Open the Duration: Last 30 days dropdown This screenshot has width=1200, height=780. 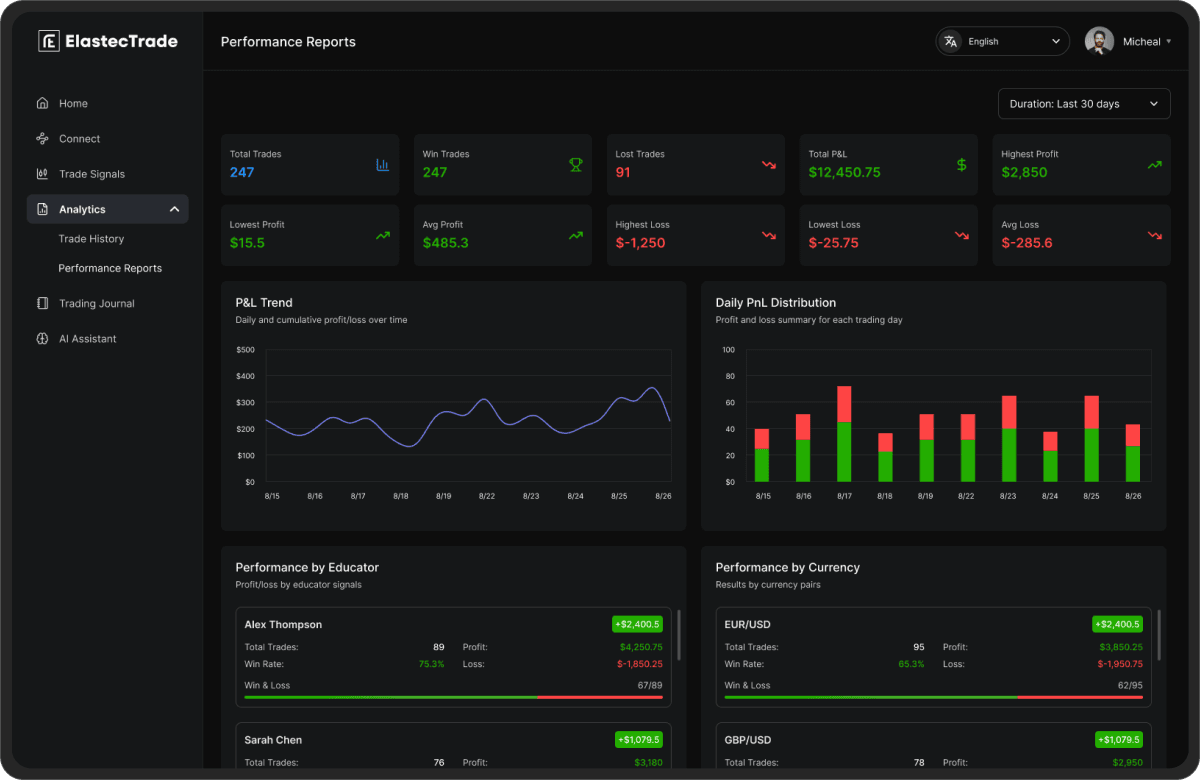pyautogui.click(x=1084, y=103)
